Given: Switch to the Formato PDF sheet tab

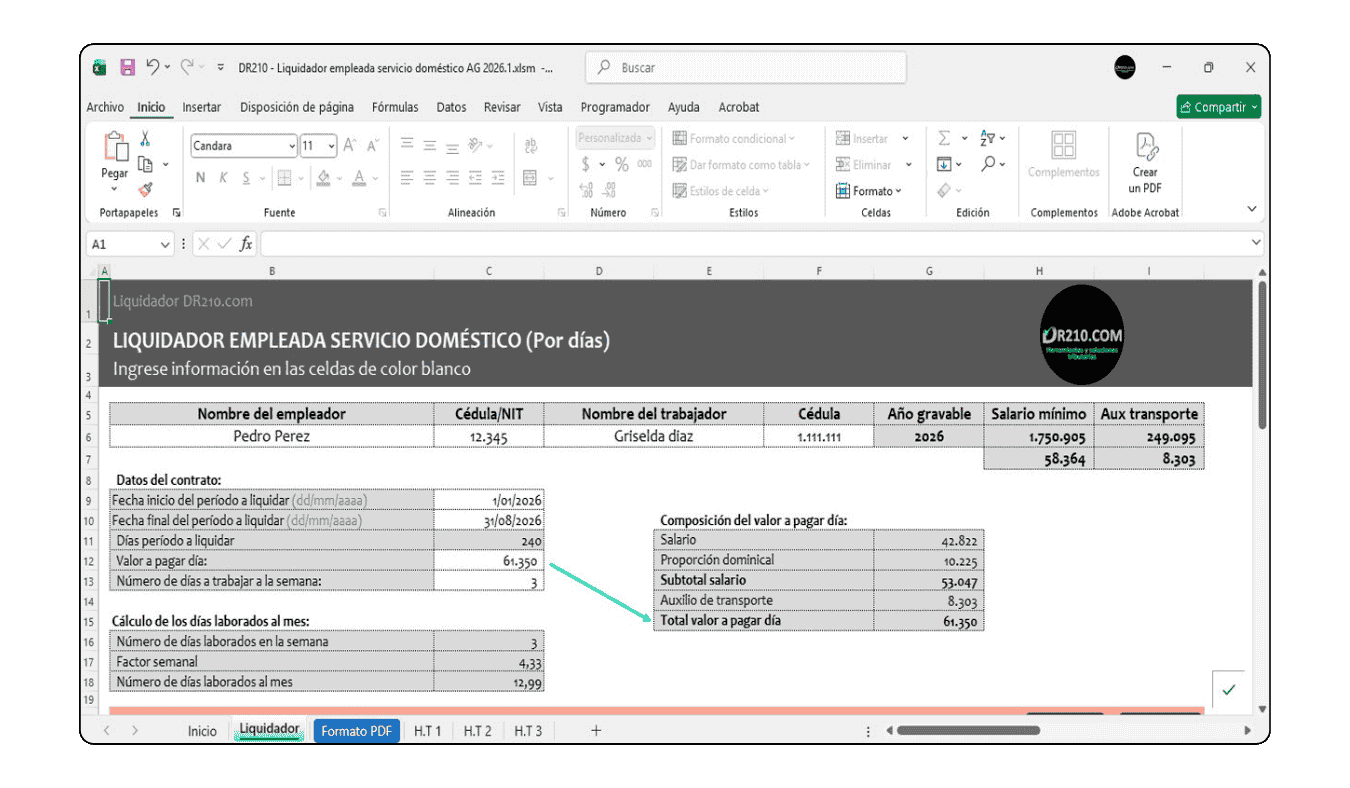Looking at the screenshot, I should click(356, 731).
